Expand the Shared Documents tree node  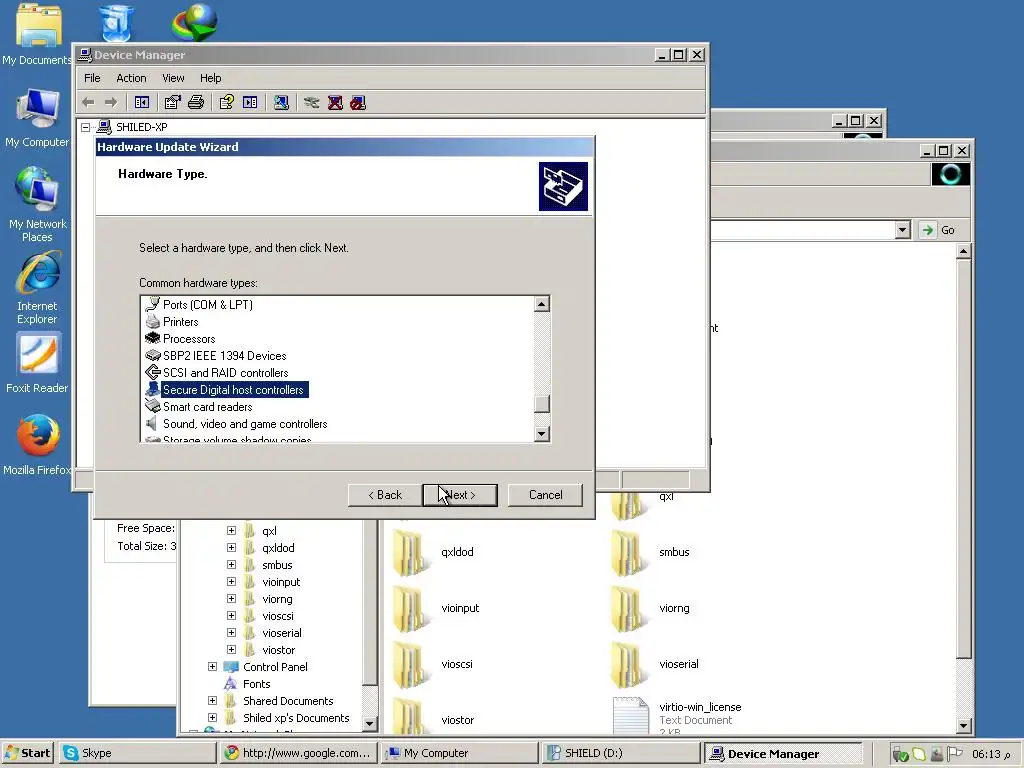coord(212,701)
